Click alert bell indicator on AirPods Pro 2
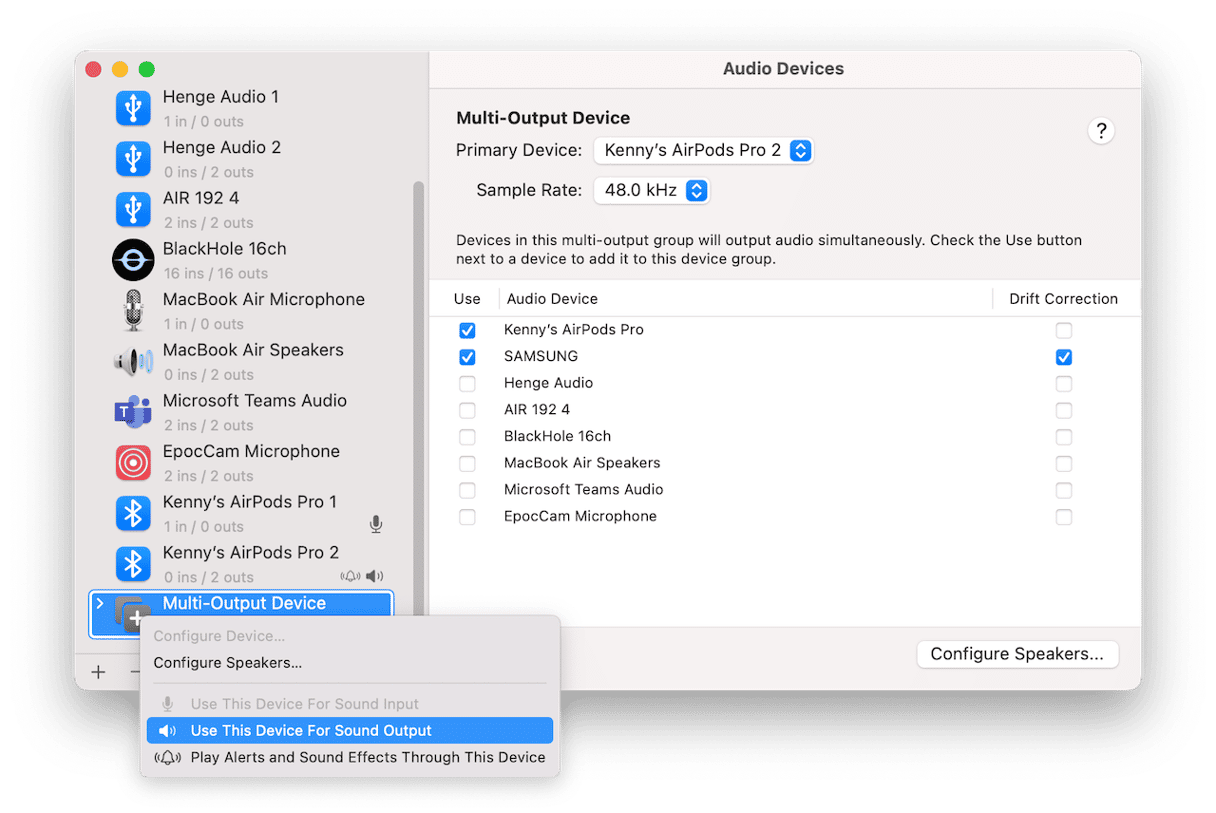The height and width of the screenshot is (813, 1216). tap(351, 576)
